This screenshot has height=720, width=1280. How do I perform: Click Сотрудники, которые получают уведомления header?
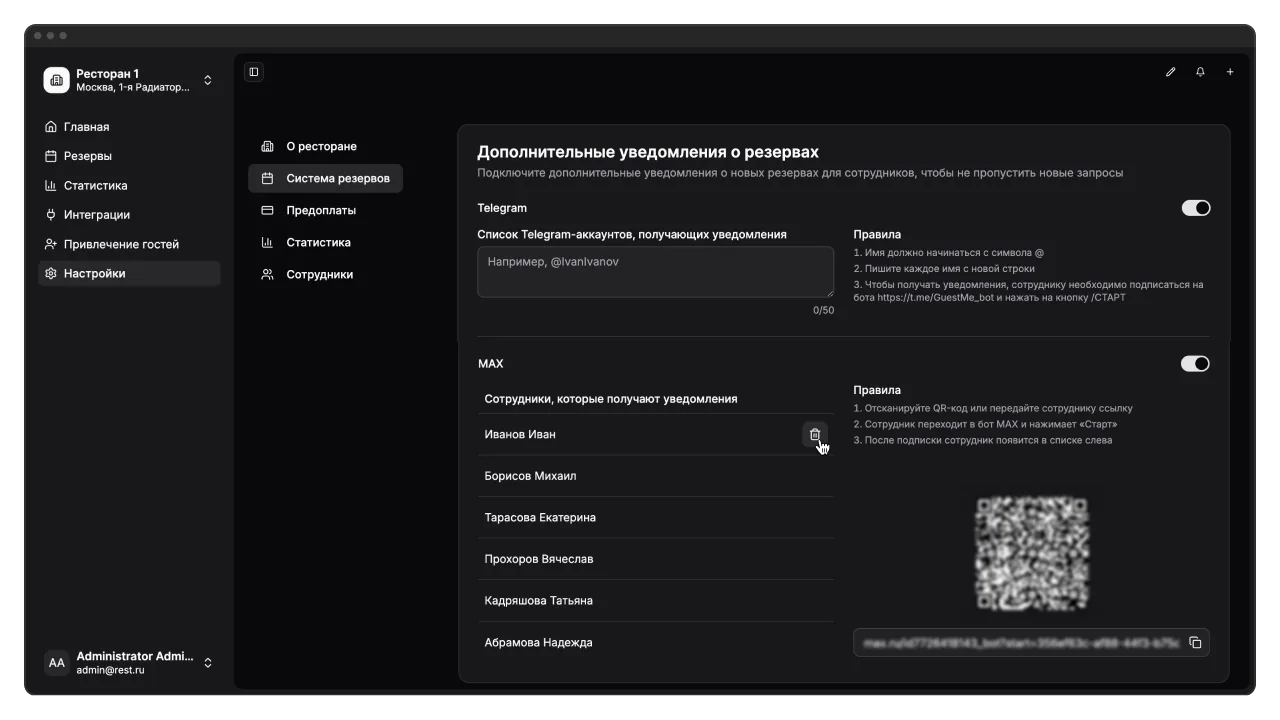point(611,399)
